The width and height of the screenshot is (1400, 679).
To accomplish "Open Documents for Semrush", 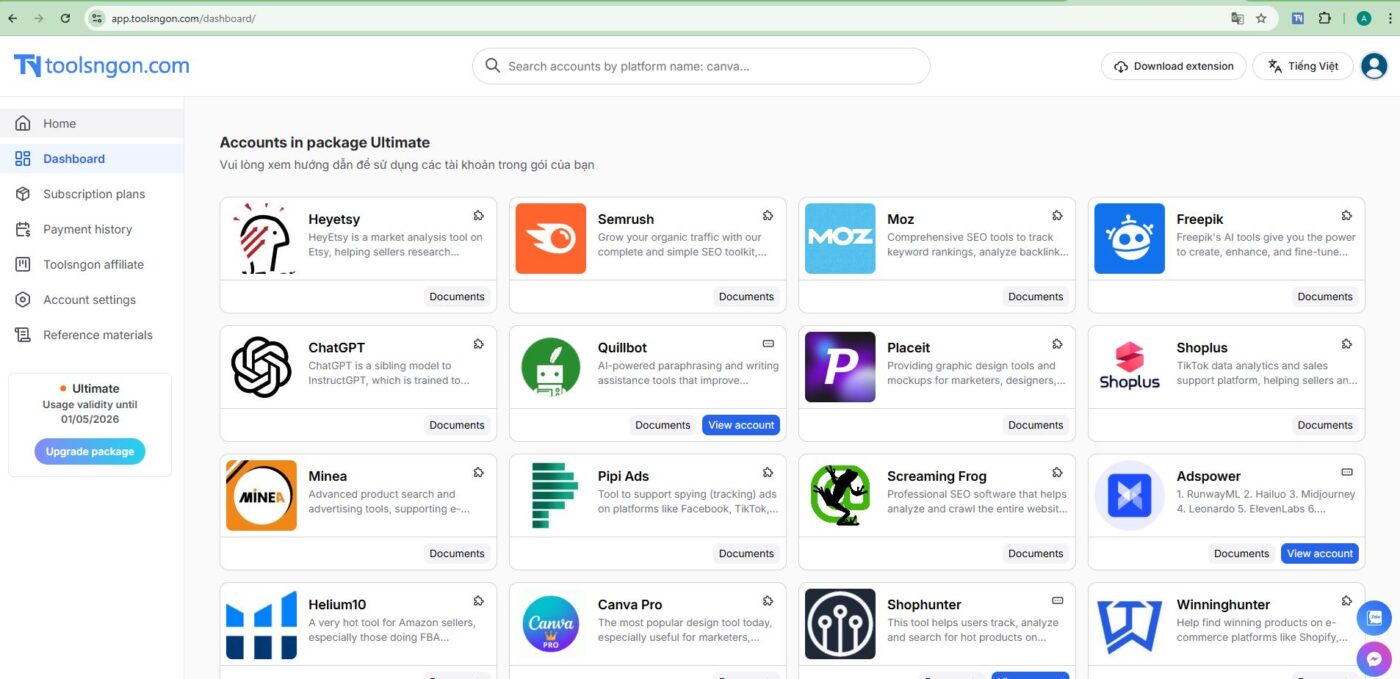I will point(746,296).
